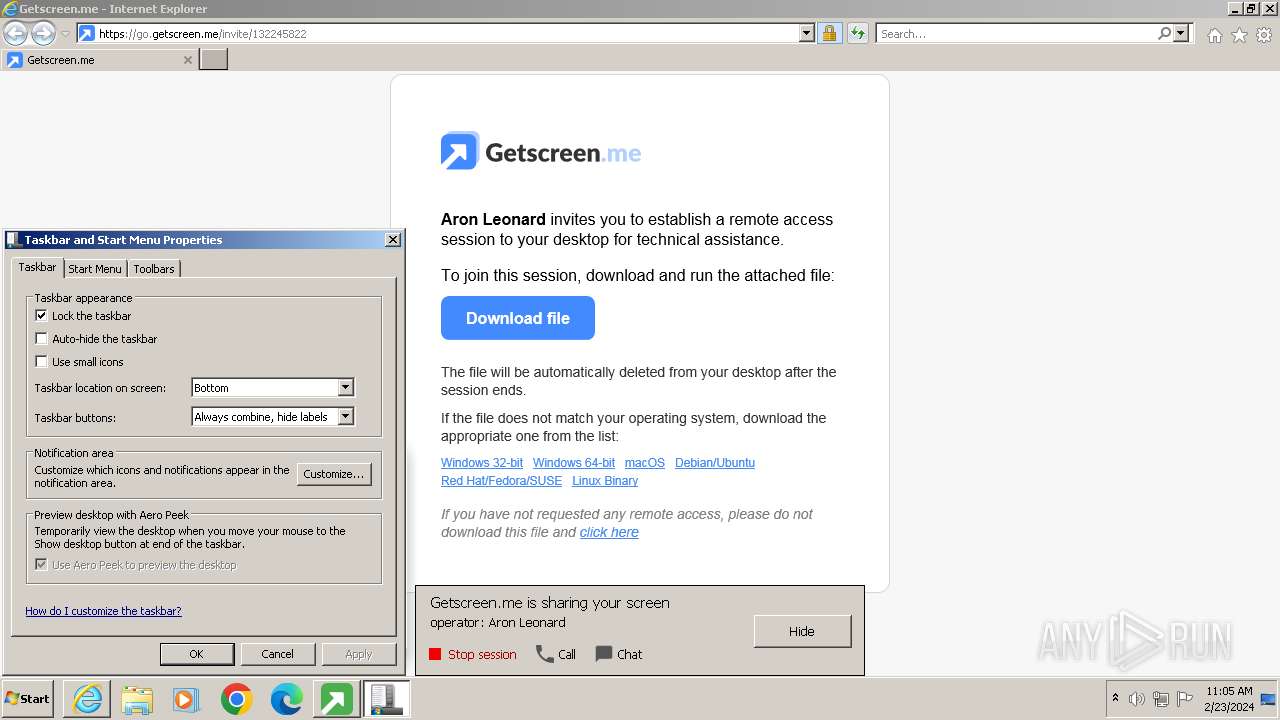The image size is (1280, 720).
Task: Show hidden system tray icons
Action: [x=1116, y=698]
